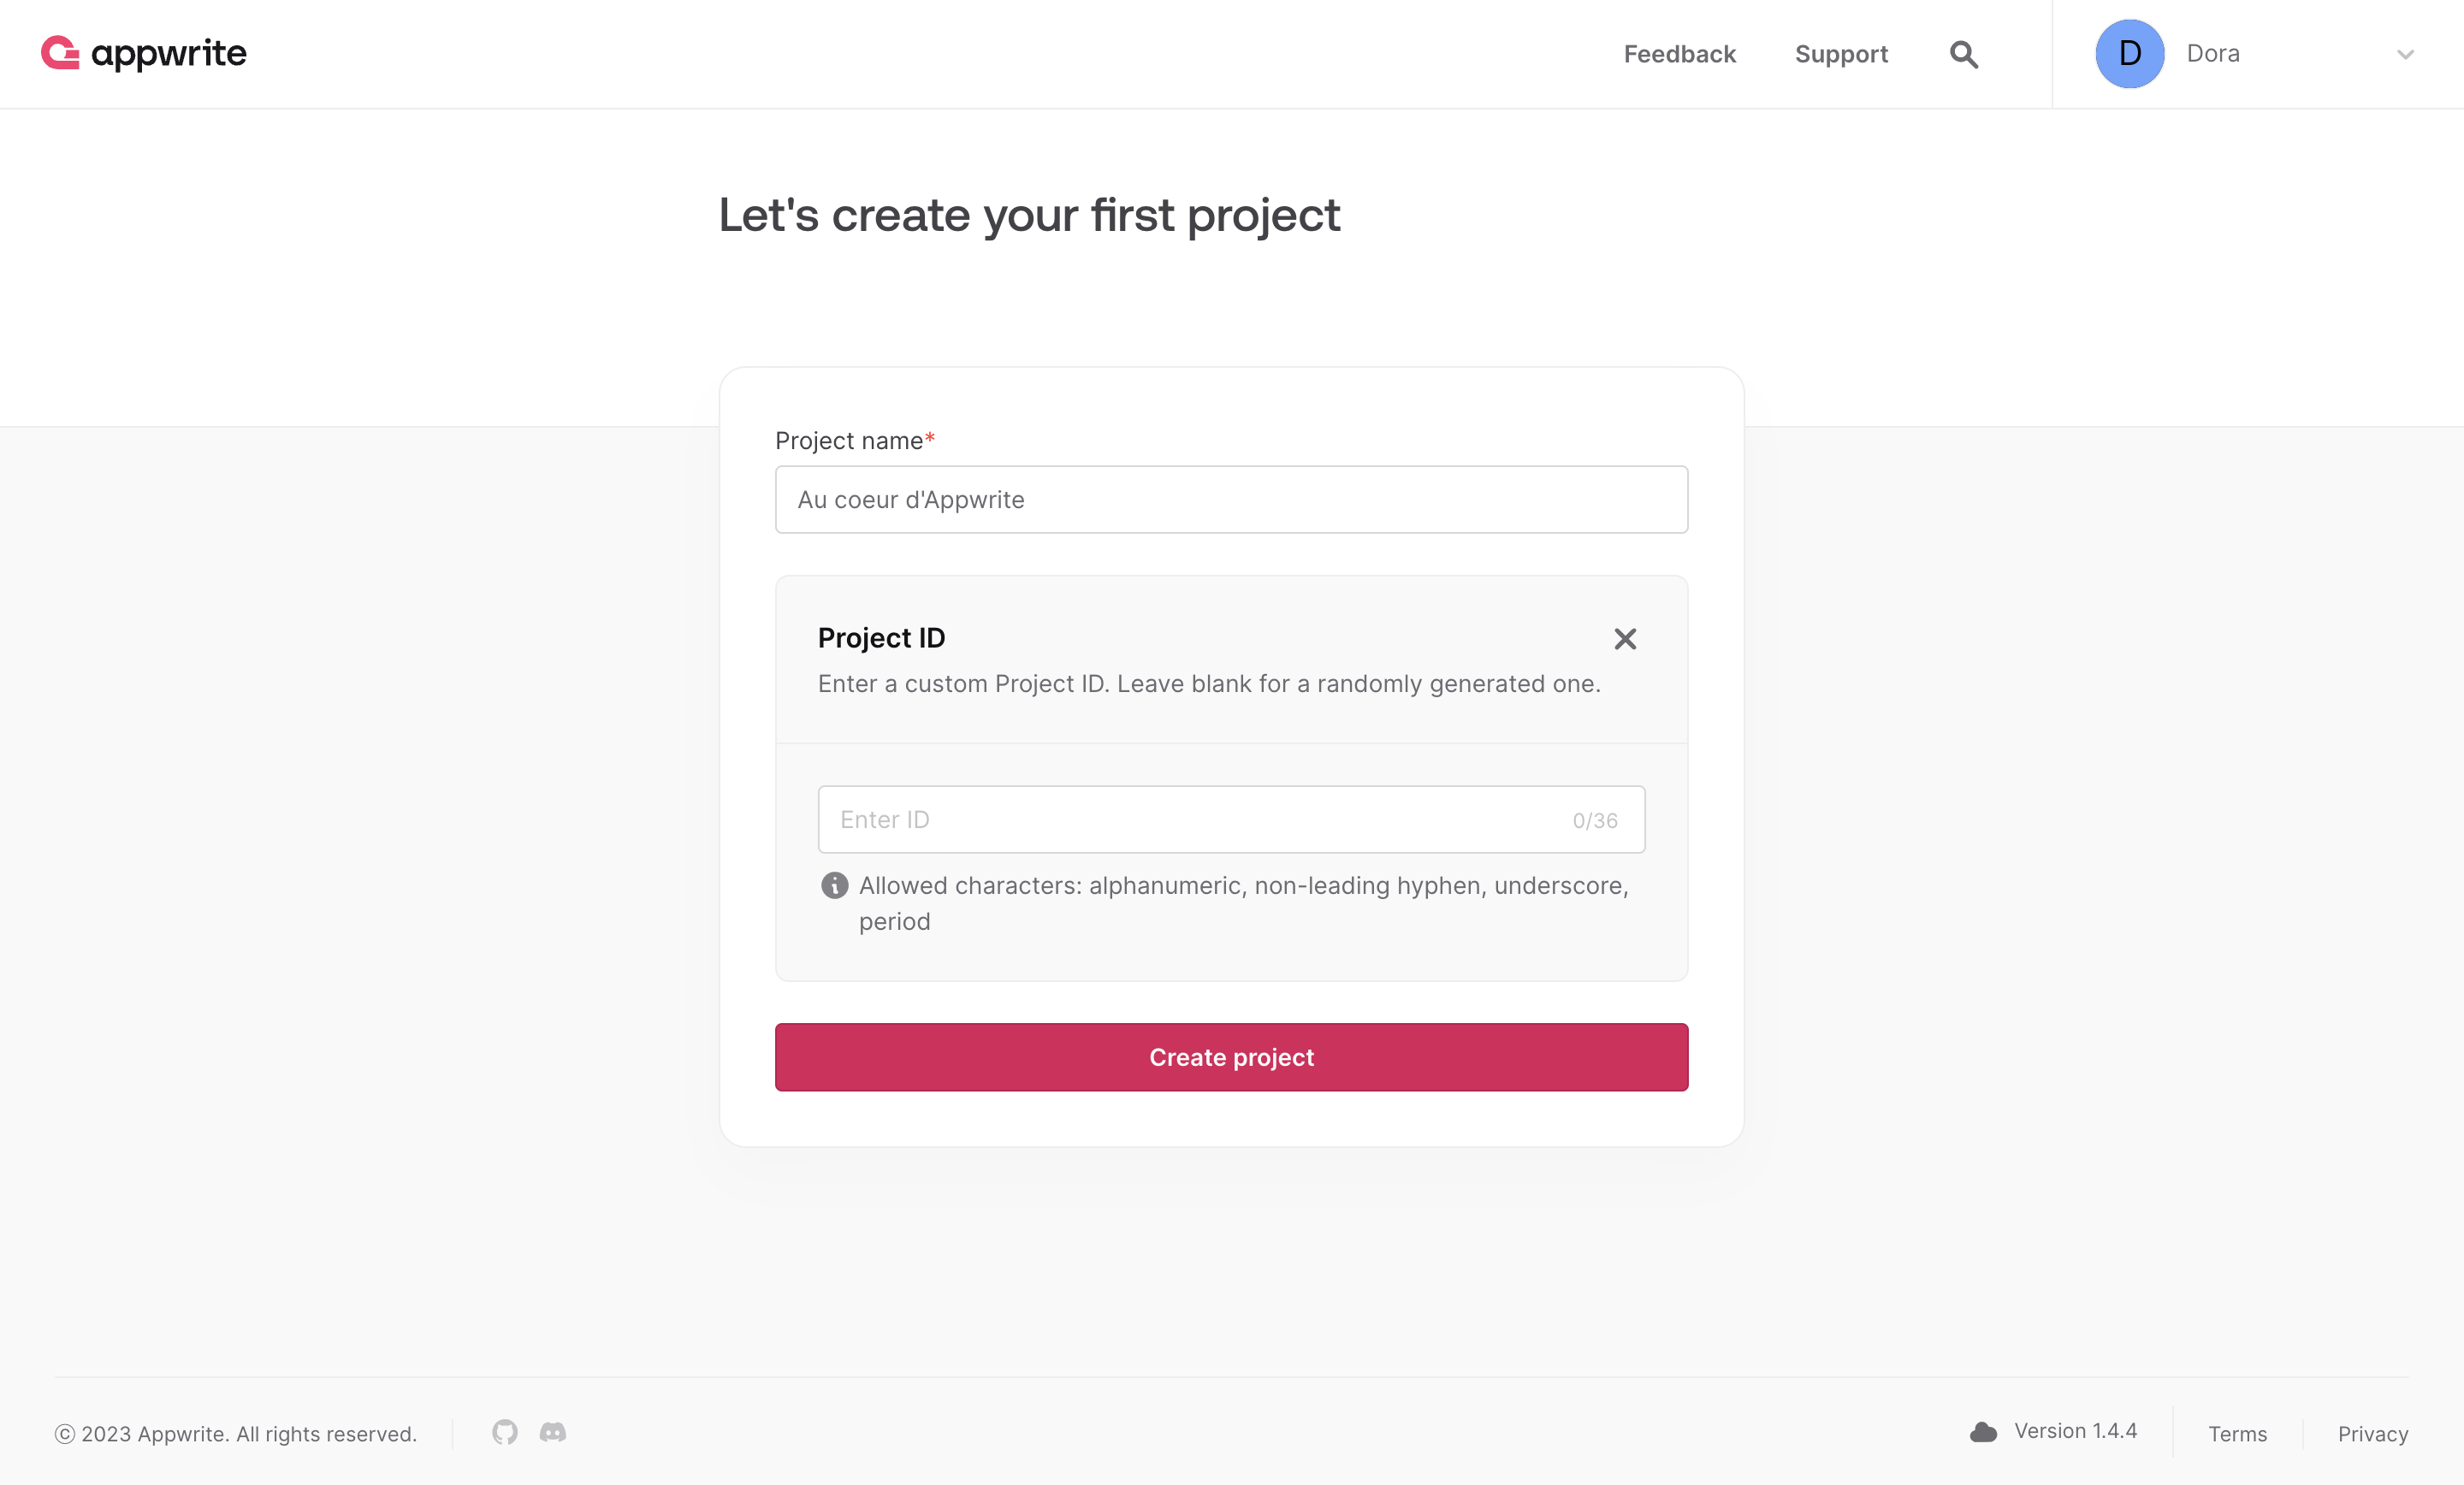
Task: Open the GitHub icon in the footer
Action: [x=504, y=1433]
